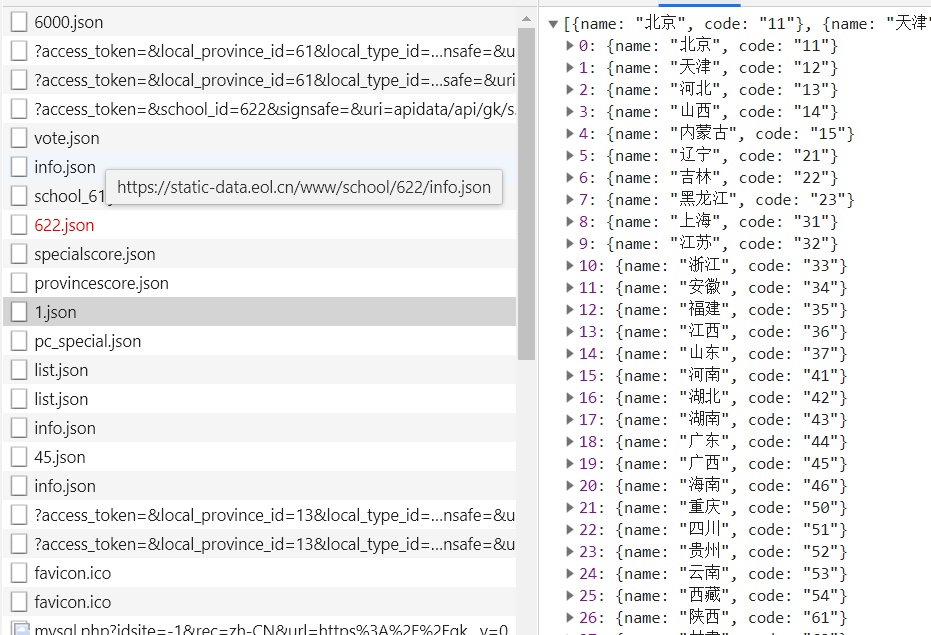Click the scrollbar up arrow
Viewport: 931px width, 635px height.
tap(526, 20)
